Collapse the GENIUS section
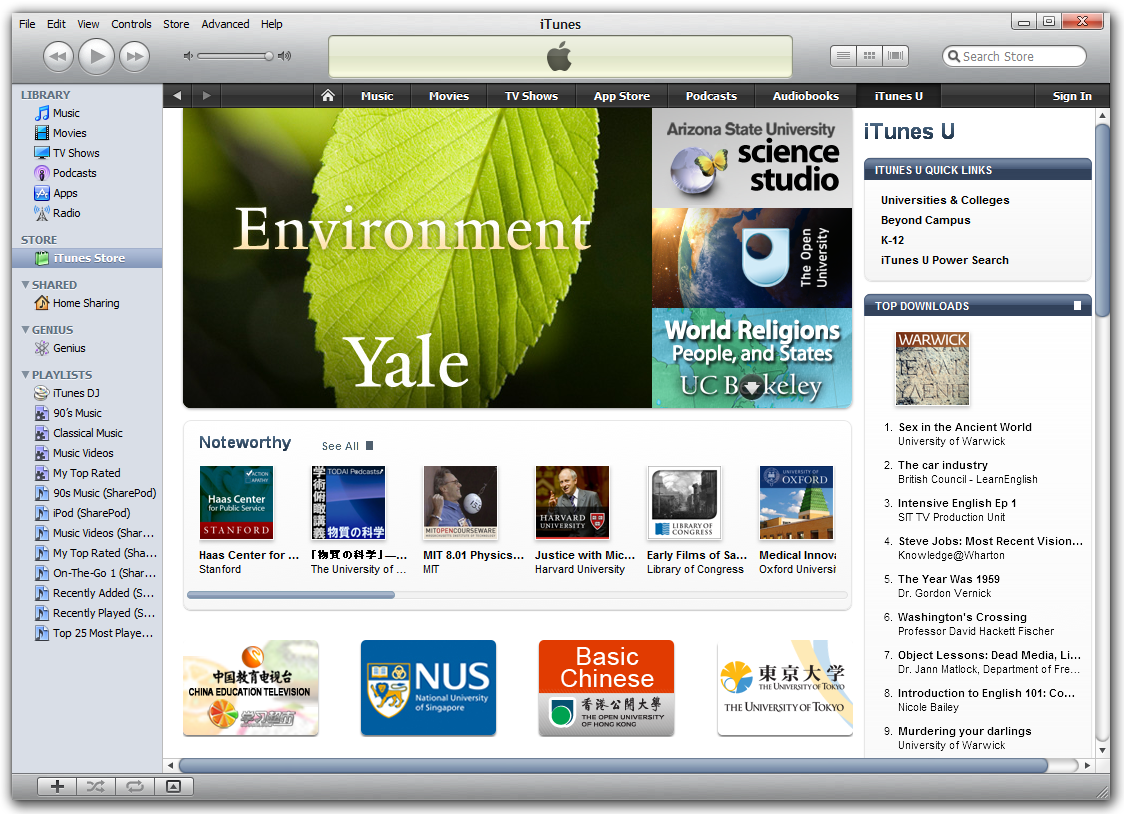 tap(26, 330)
